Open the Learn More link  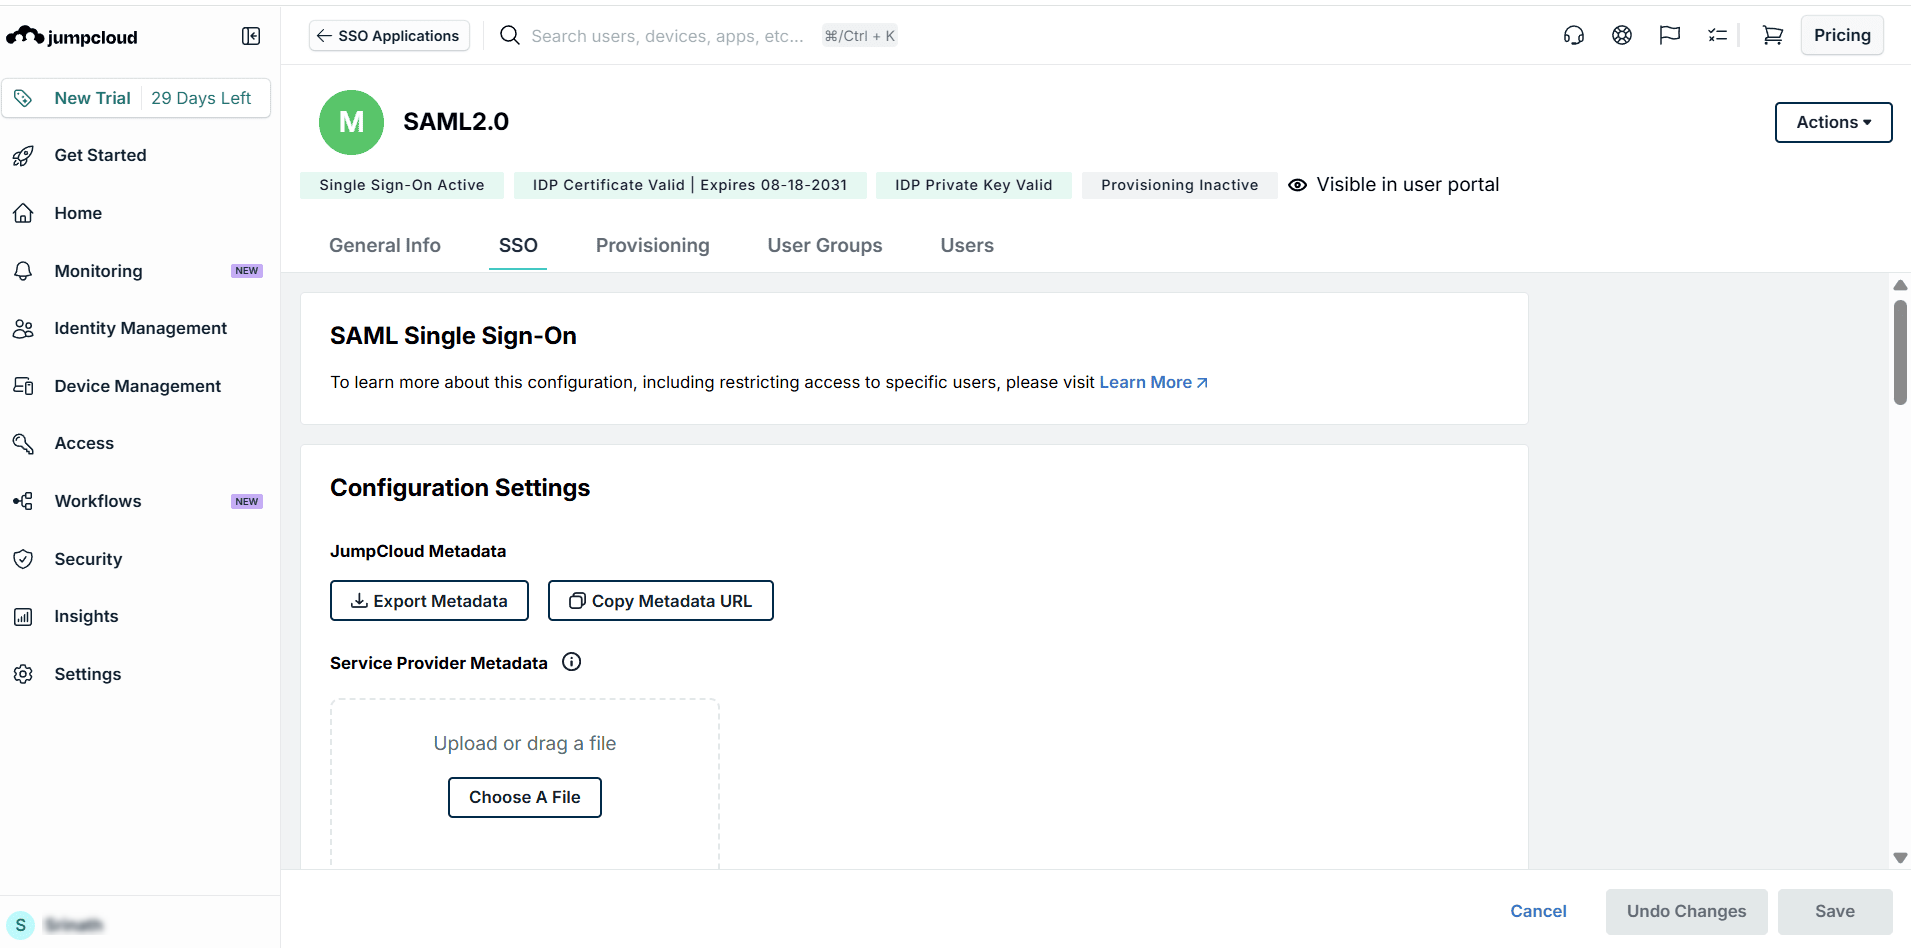1154,382
